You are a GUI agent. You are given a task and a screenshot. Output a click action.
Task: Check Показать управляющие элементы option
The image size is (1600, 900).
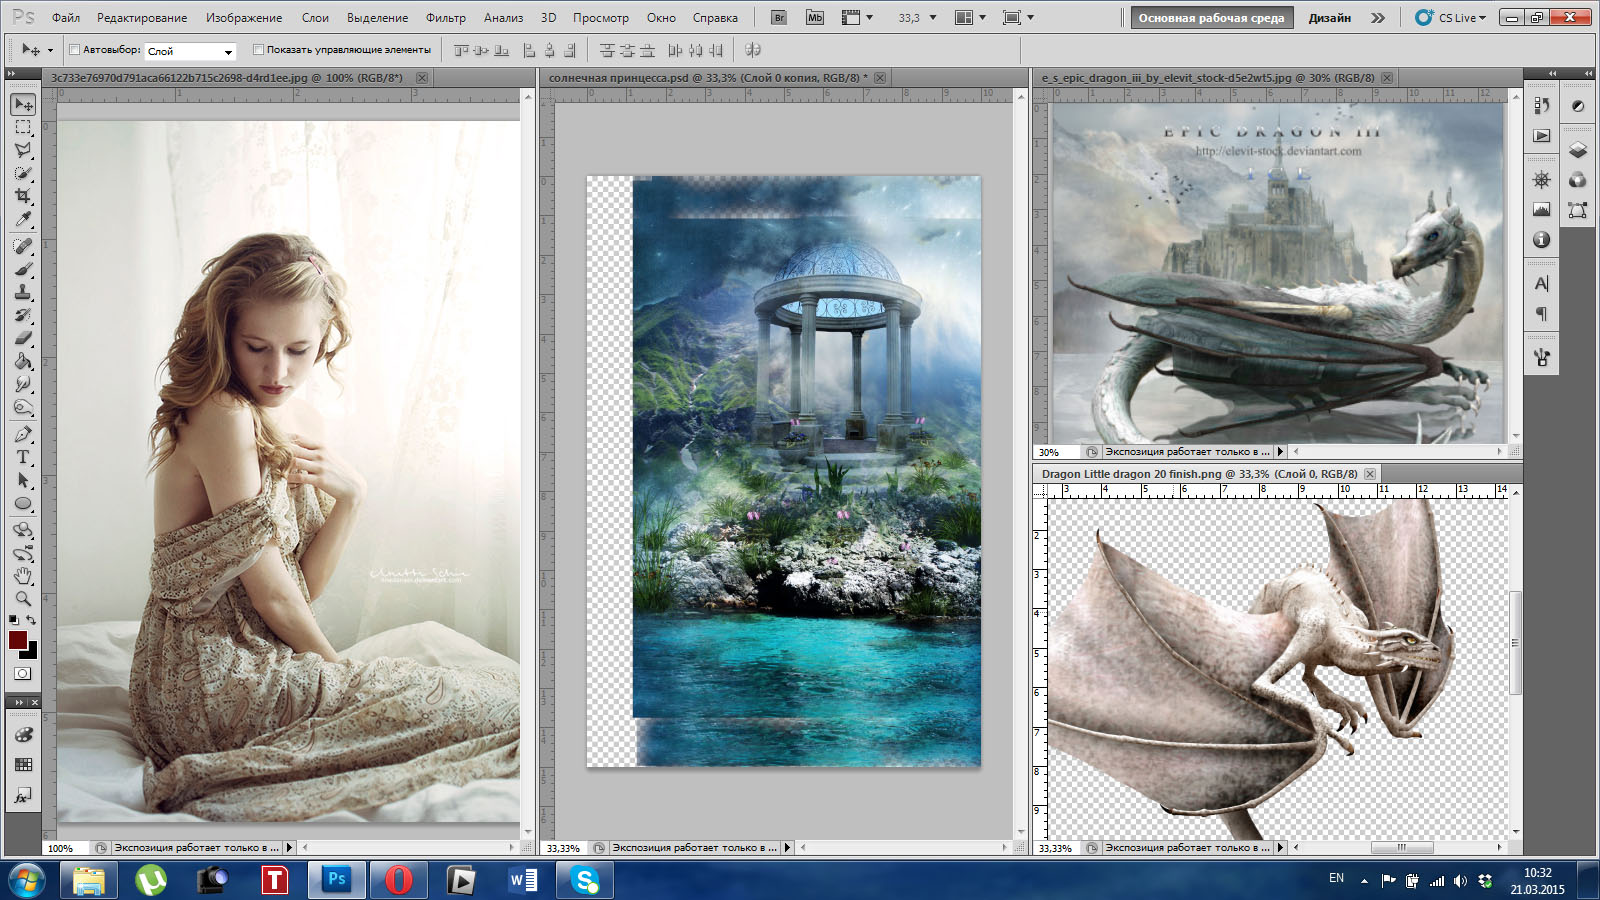click(258, 50)
